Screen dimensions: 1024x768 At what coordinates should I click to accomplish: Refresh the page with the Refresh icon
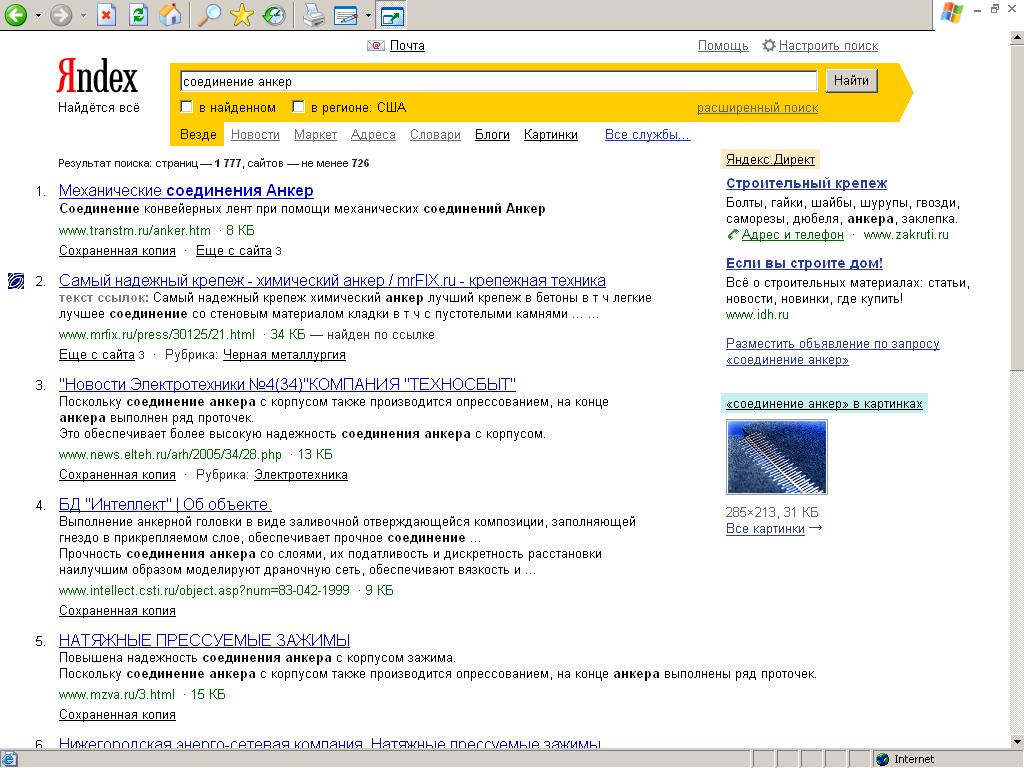[x=139, y=15]
